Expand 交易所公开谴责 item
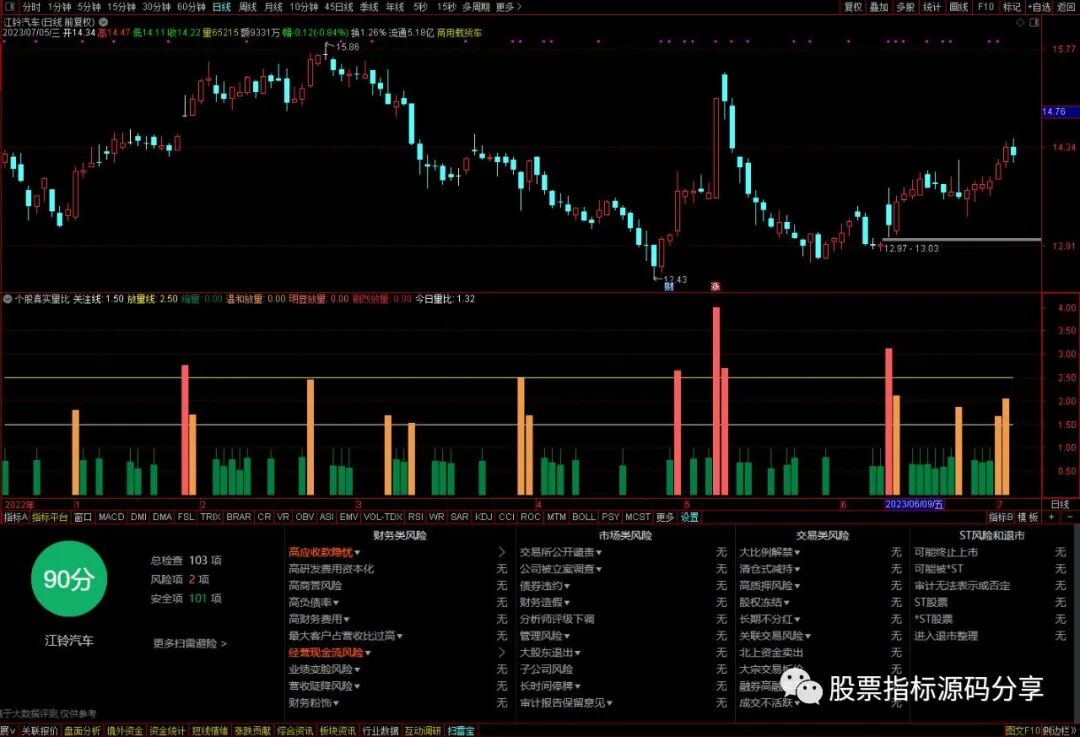Image resolution: width=1080 pixels, height=737 pixels. point(561,552)
